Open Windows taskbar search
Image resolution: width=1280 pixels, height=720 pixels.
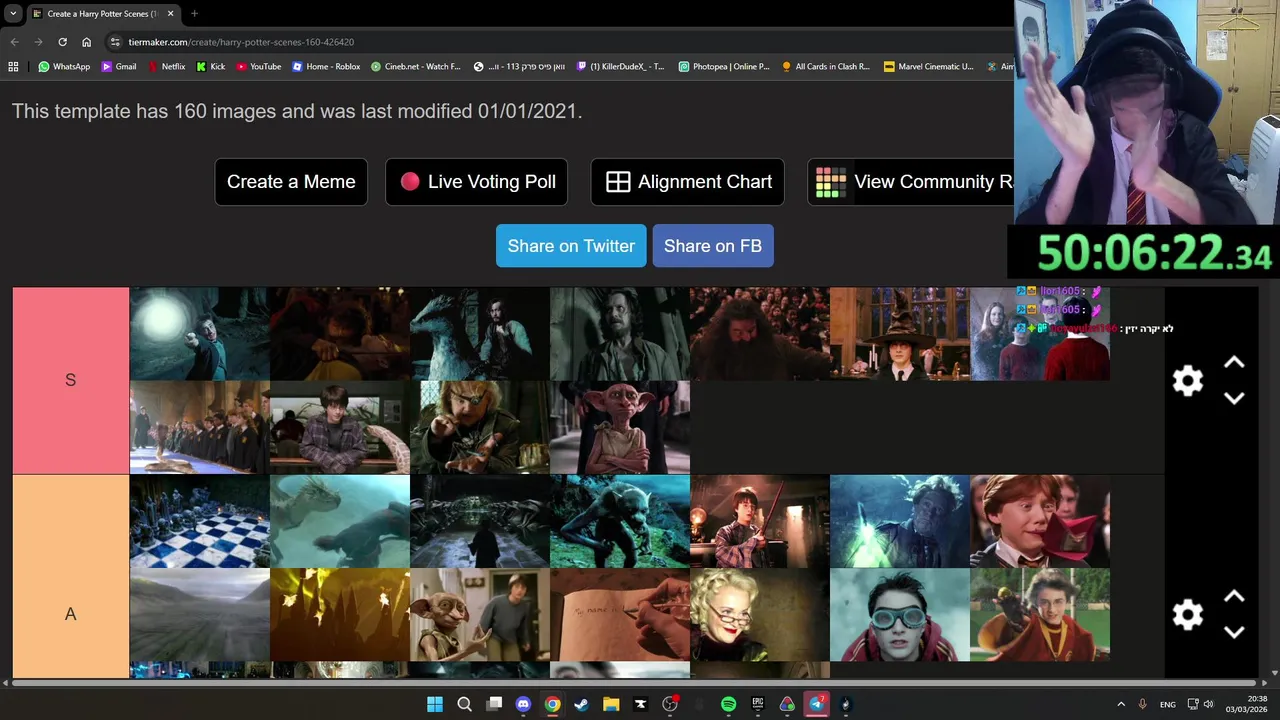(x=464, y=704)
